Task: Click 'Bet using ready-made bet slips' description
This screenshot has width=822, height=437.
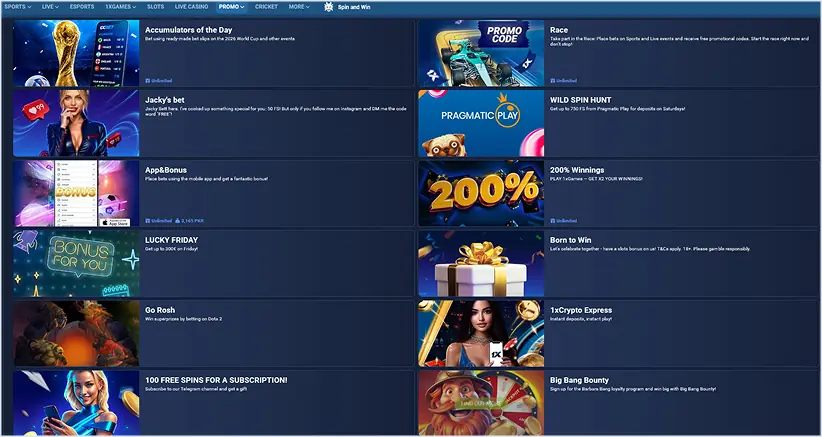Action: [220, 39]
